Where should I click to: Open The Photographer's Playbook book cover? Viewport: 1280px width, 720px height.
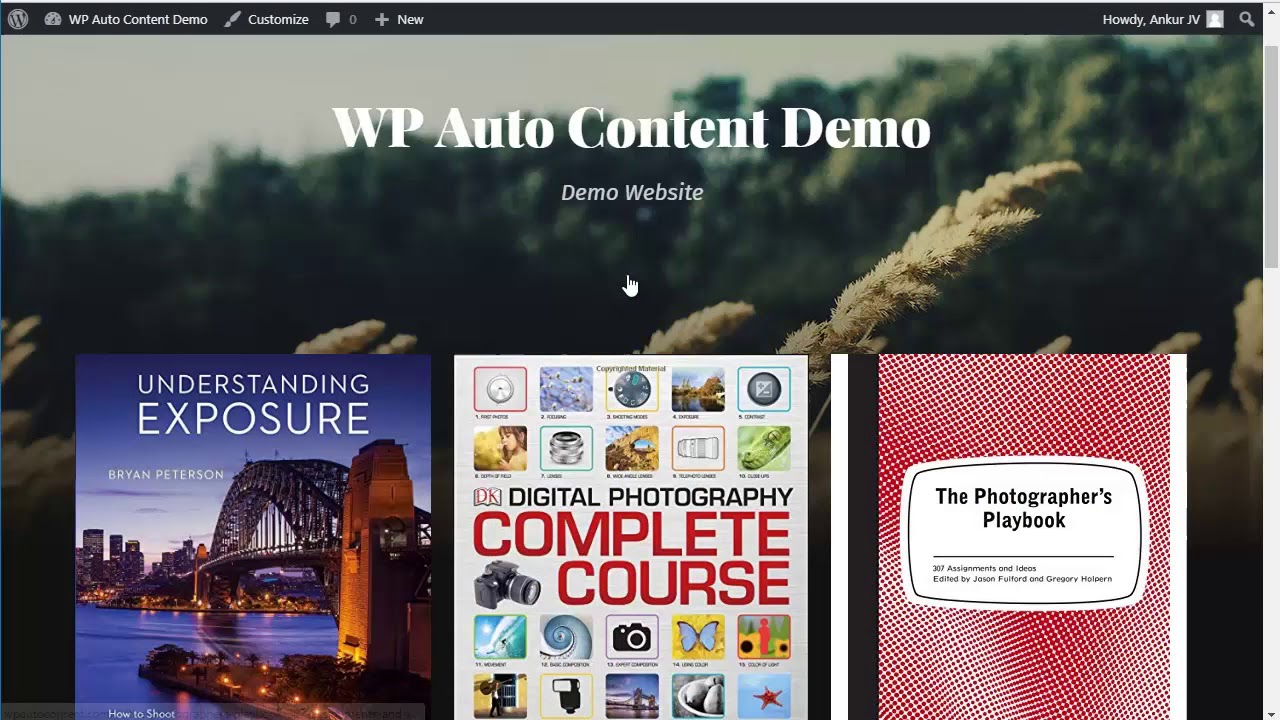click(x=1009, y=537)
